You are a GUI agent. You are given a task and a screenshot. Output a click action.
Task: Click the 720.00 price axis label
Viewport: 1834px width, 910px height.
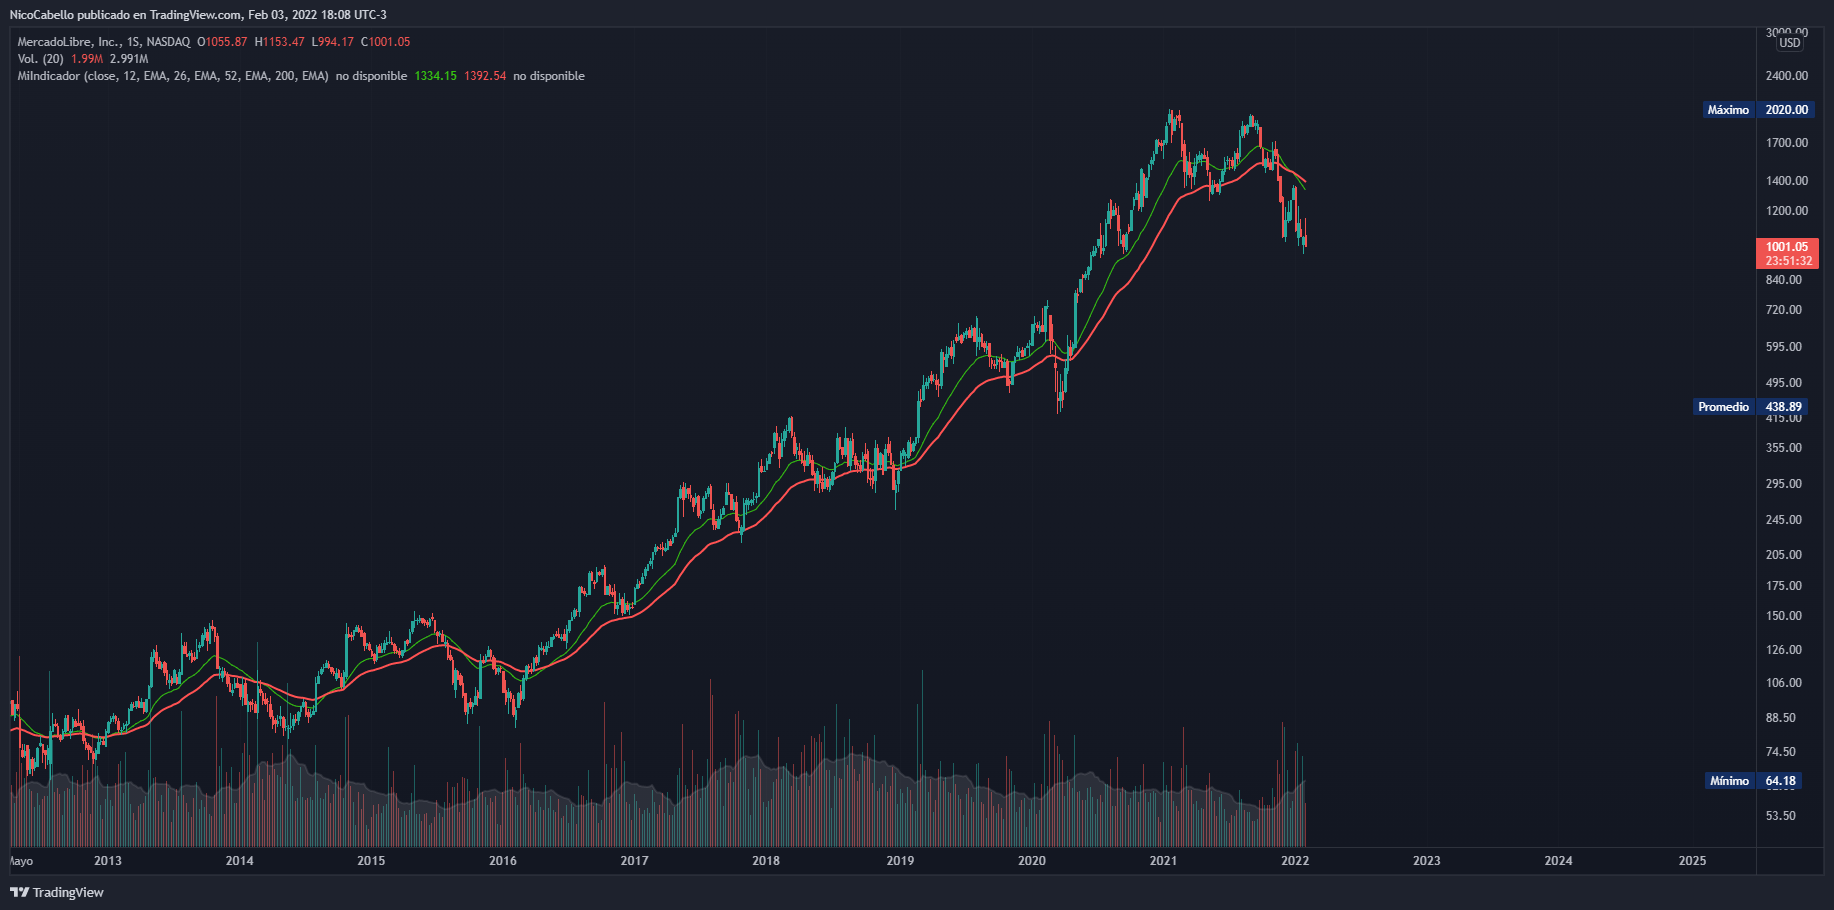click(x=1784, y=310)
